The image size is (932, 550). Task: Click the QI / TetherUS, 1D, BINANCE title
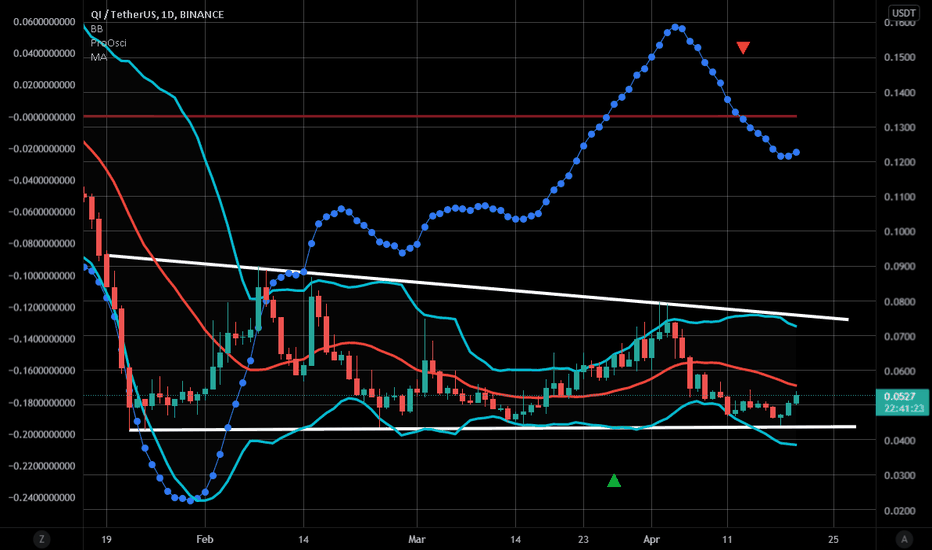tap(157, 14)
